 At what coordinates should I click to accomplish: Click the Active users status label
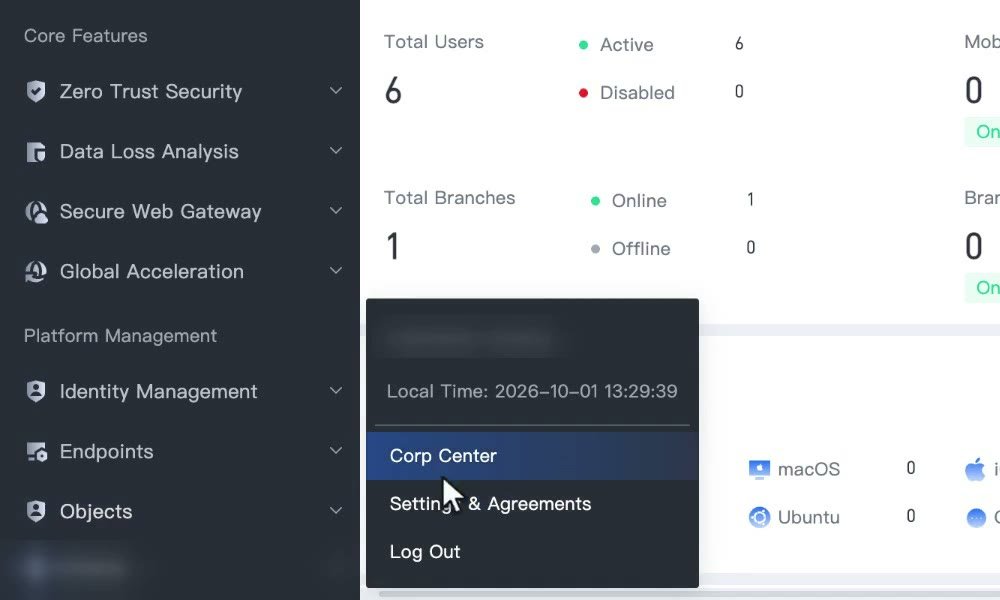pyautogui.click(x=626, y=45)
